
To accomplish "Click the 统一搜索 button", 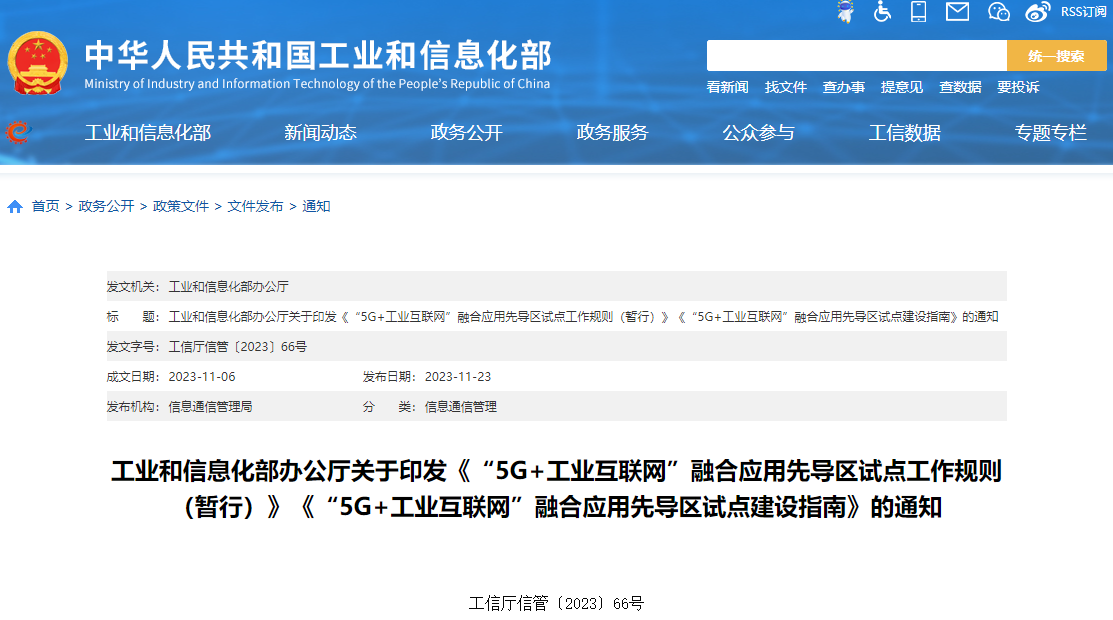I will 1056,55.
